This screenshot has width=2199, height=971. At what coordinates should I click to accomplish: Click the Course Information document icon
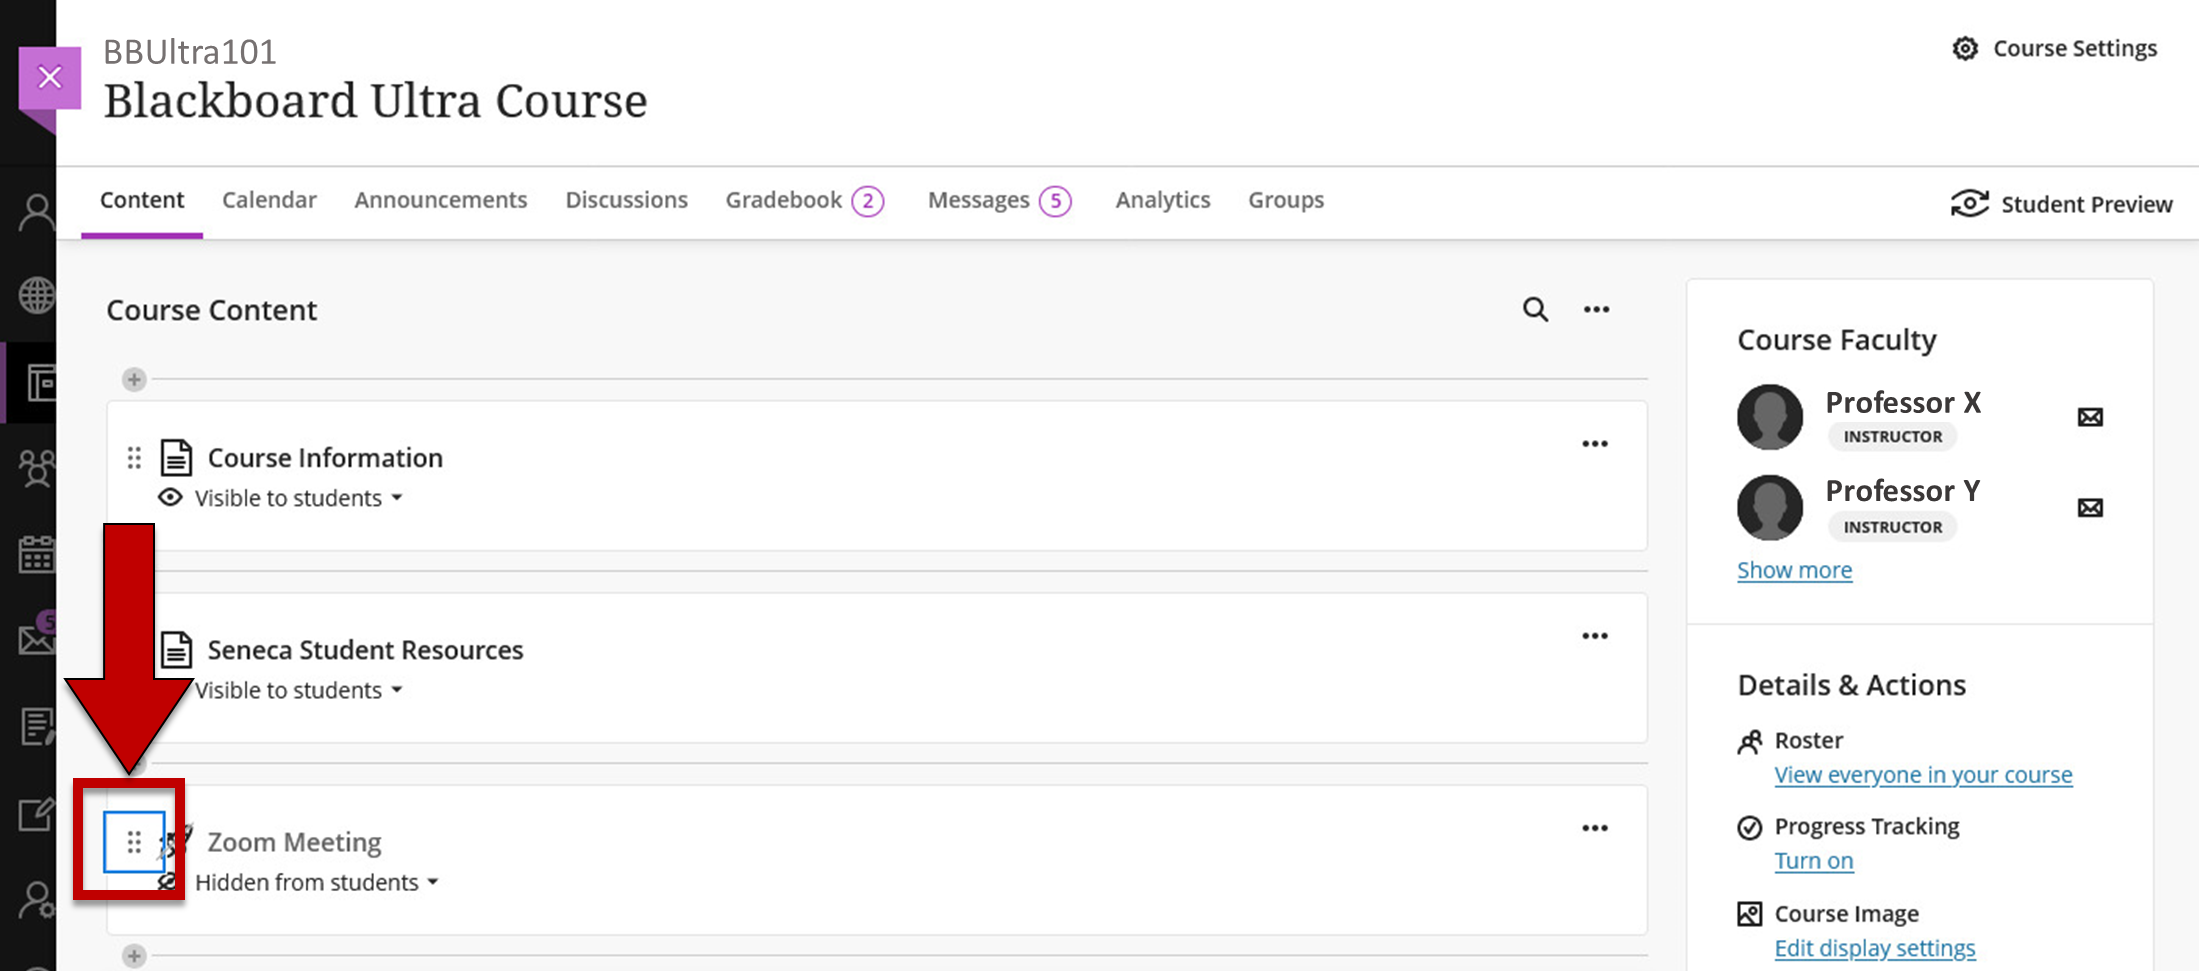[176, 457]
